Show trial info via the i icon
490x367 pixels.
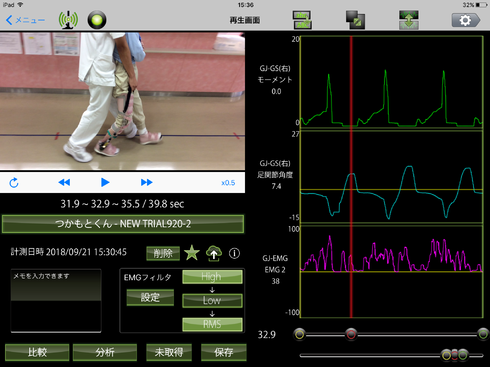(234, 254)
